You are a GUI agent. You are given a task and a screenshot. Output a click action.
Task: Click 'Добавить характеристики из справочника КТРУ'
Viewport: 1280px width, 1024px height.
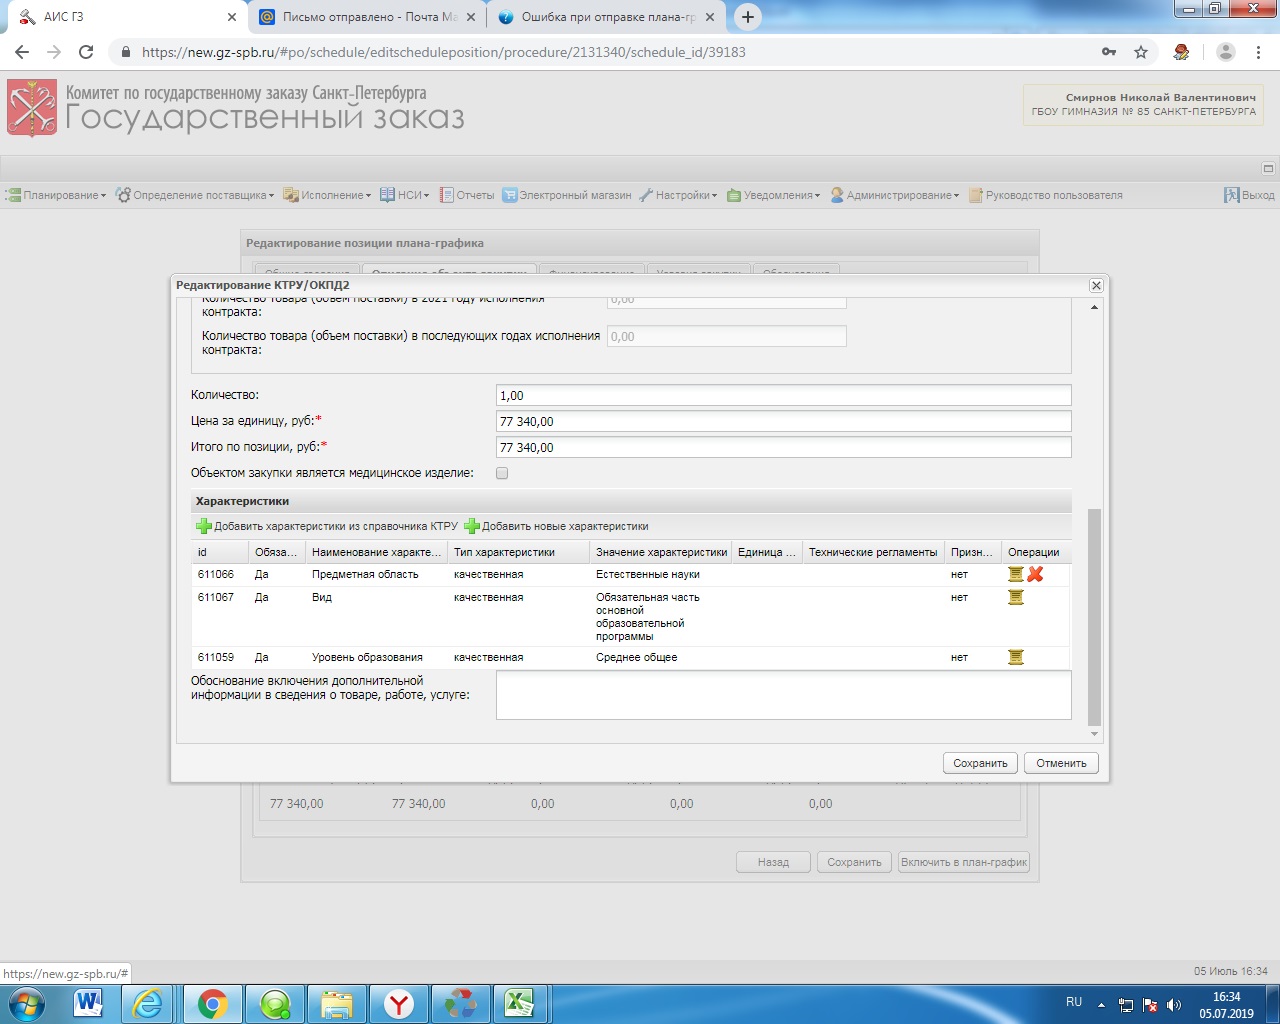pos(327,526)
